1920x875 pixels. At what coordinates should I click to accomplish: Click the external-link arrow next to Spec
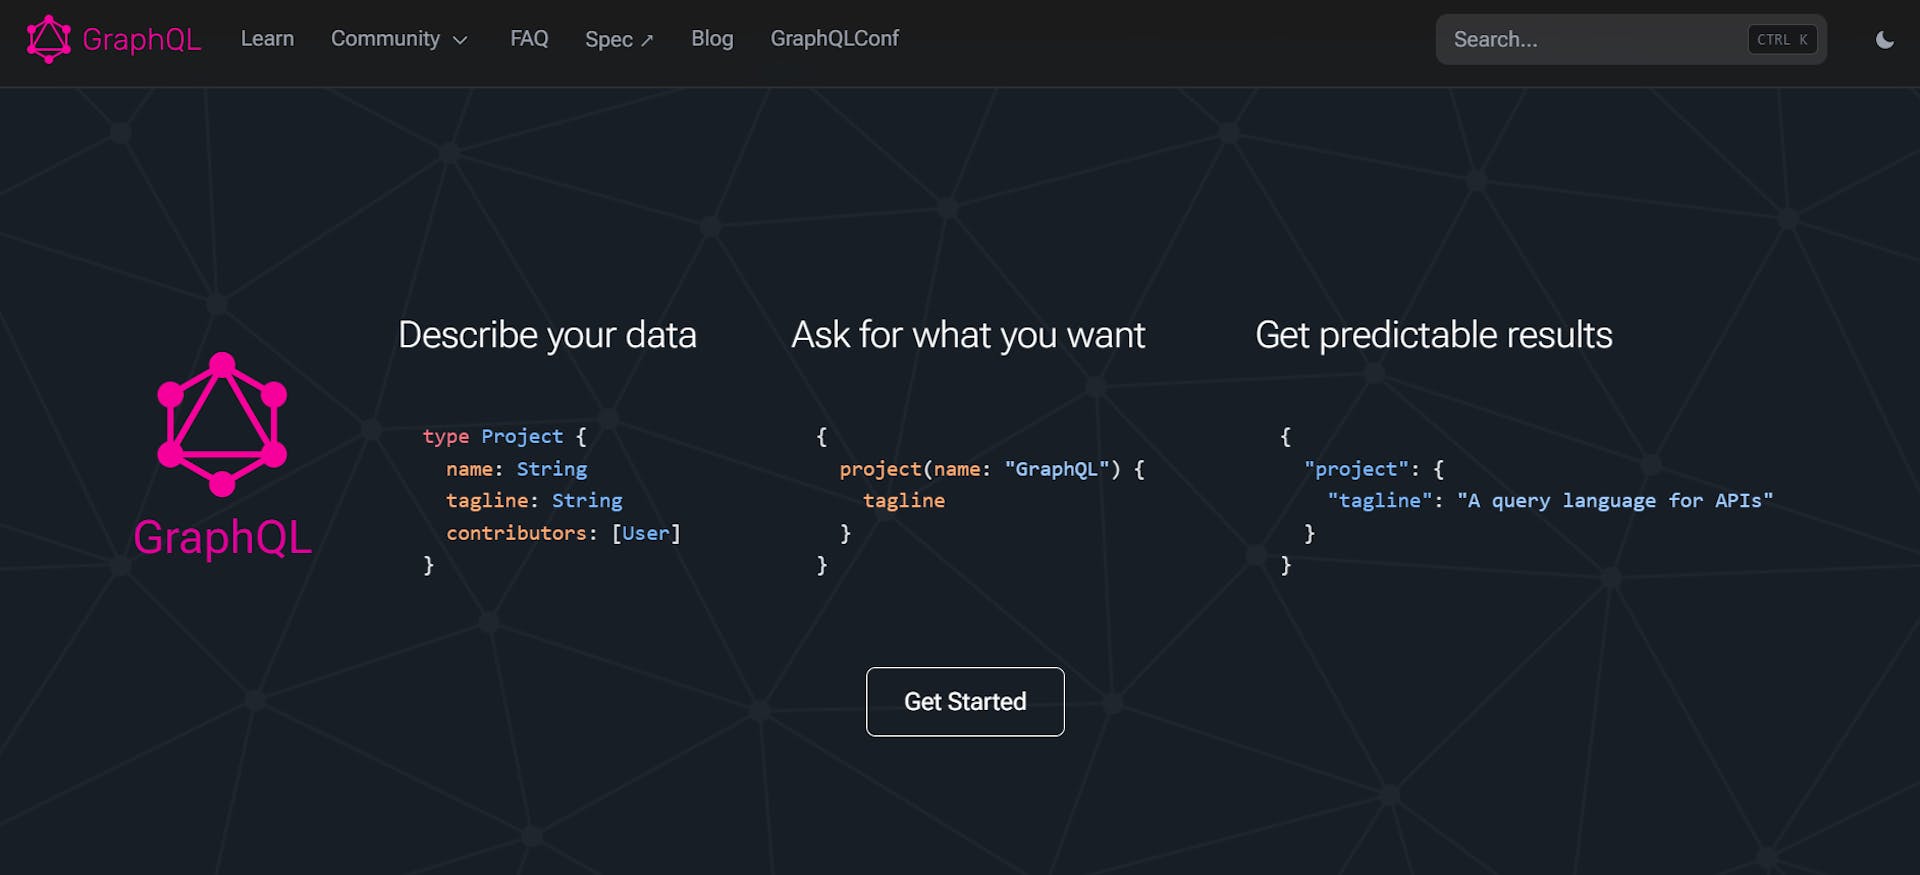[x=646, y=39]
